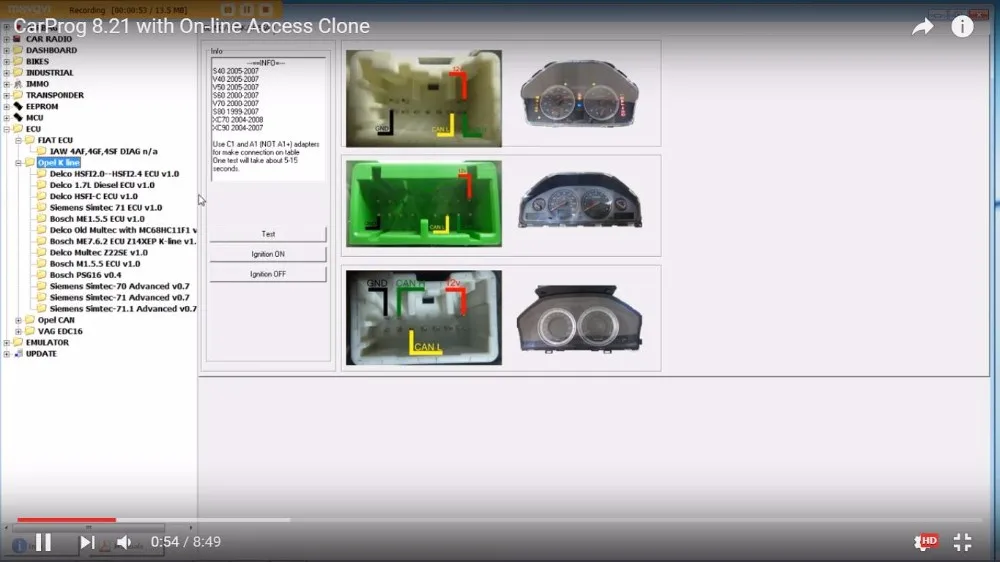Select the TRANSPONDER category
1000x562 pixels.
pyautogui.click(x=54, y=95)
